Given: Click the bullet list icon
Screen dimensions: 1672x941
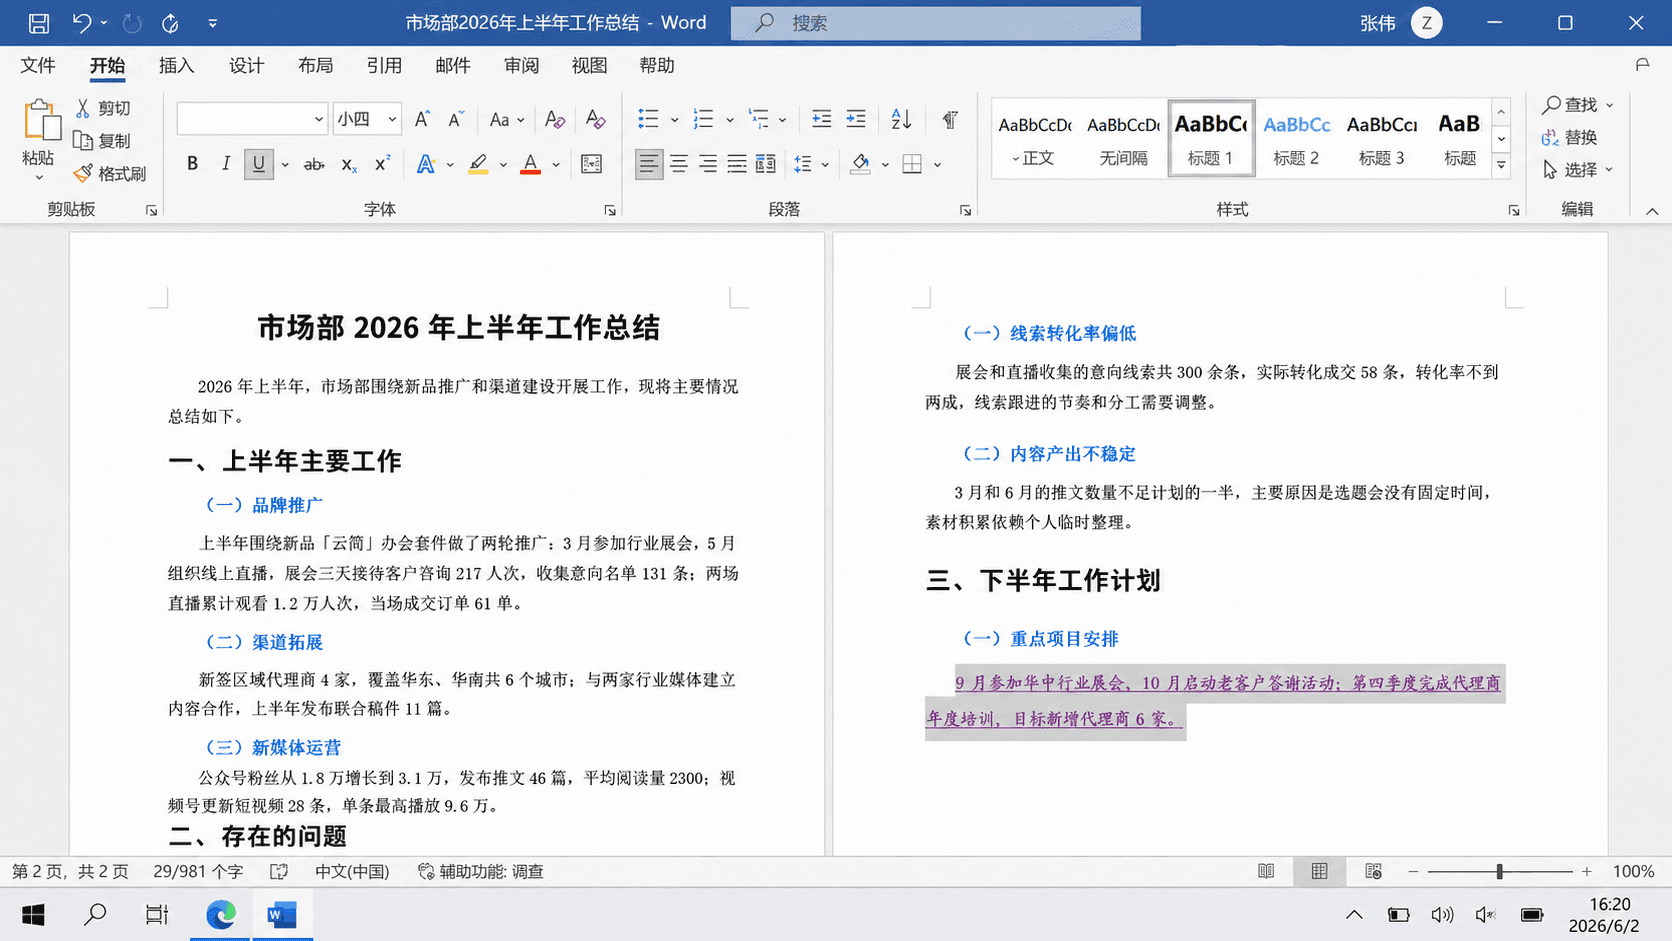Looking at the screenshot, I should (648, 119).
